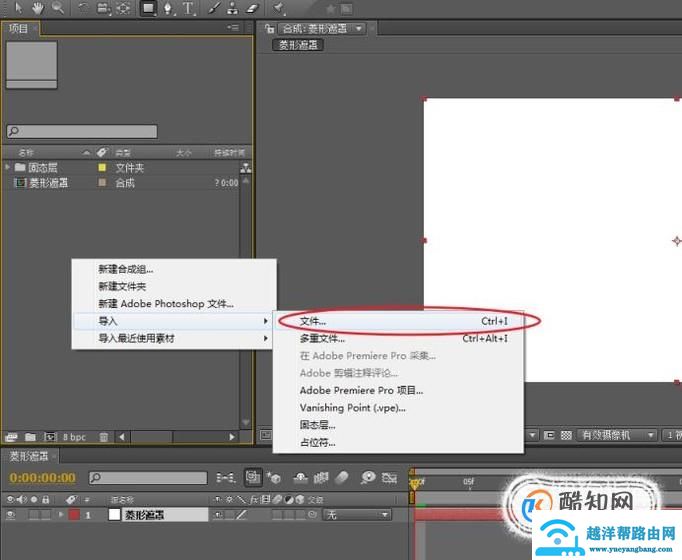Click trash delete icon in Project panel
The width and height of the screenshot is (682, 560).
(x=104, y=437)
